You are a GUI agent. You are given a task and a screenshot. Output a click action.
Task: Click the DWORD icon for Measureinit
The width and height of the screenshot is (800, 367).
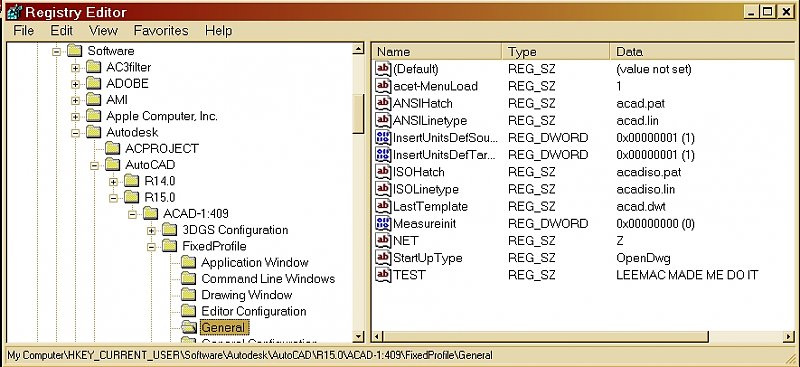click(383, 223)
